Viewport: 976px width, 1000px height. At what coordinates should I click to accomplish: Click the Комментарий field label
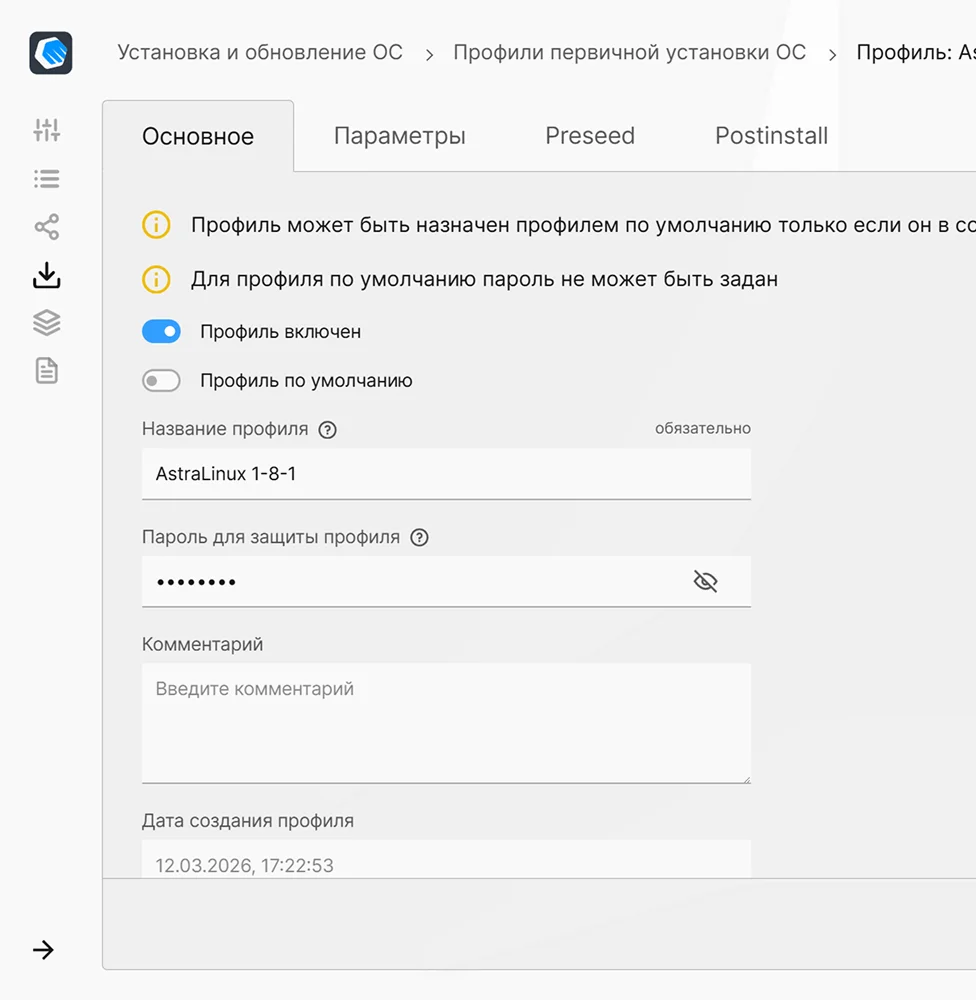(202, 645)
